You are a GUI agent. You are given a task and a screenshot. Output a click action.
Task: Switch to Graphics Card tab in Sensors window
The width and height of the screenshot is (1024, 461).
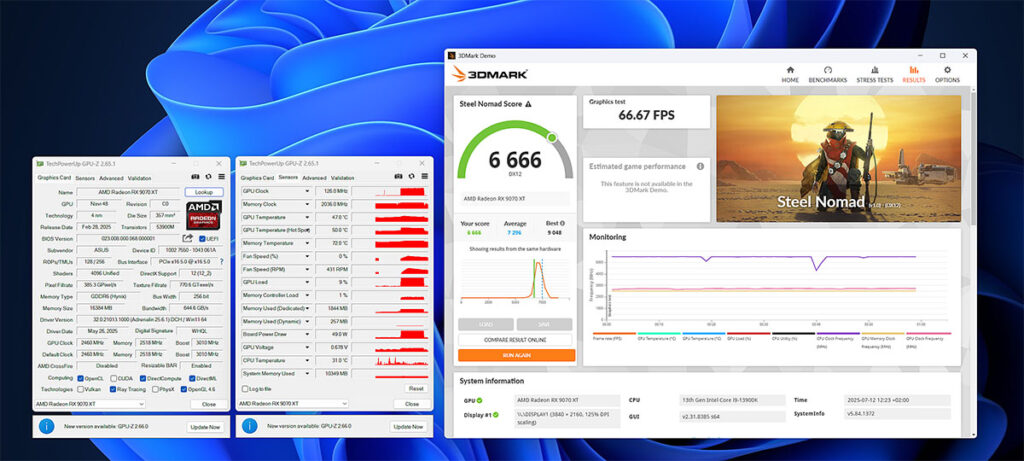[257, 178]
